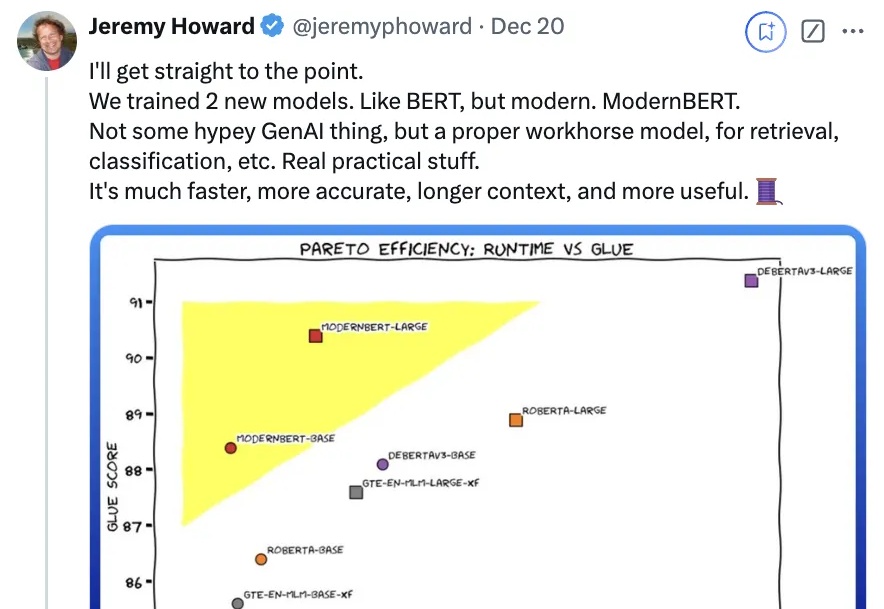The height and width of the screenshot is (609, 884).
Task: Click the purple DeBERTaV3-Large square marker
Action: pyautogui.click(x=751, y=280)
